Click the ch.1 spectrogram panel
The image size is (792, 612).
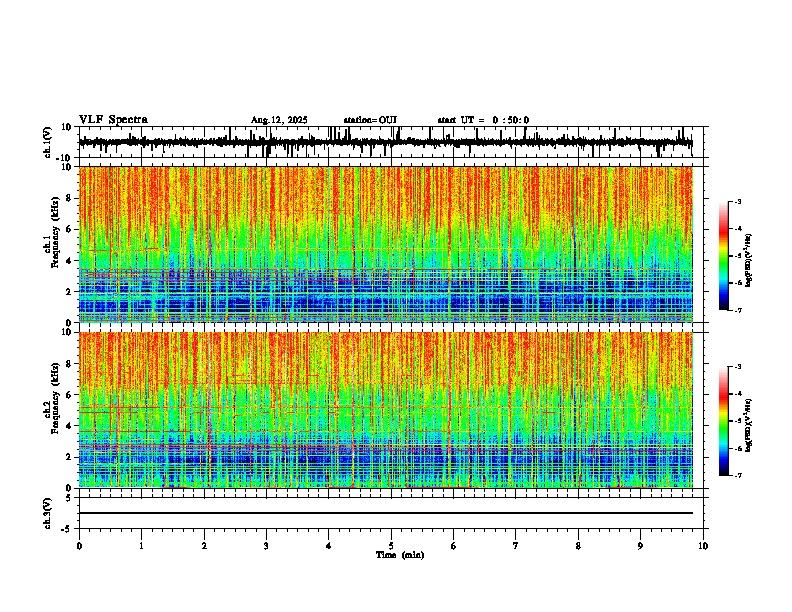pyautogui.click(x=385, y=244)
